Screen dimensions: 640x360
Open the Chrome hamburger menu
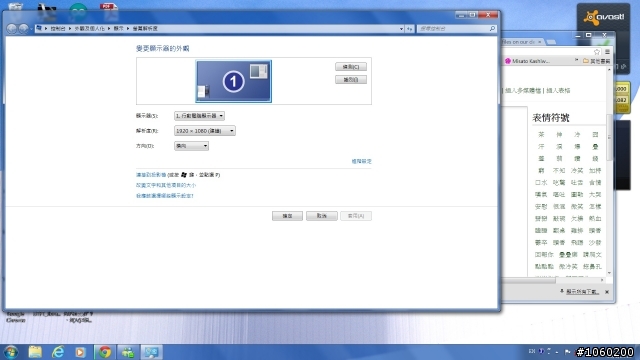click(607, 52)
